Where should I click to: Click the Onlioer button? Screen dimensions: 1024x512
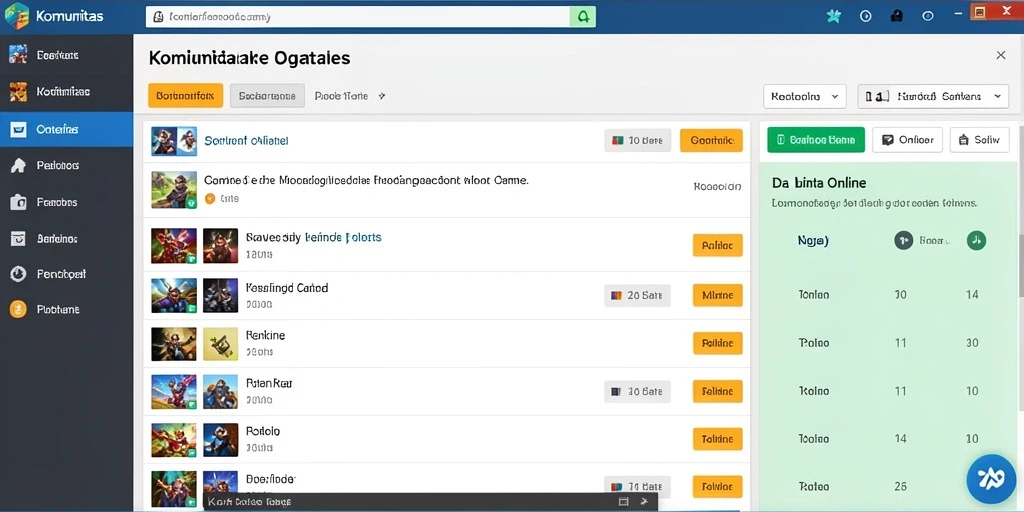click(907, 140)
